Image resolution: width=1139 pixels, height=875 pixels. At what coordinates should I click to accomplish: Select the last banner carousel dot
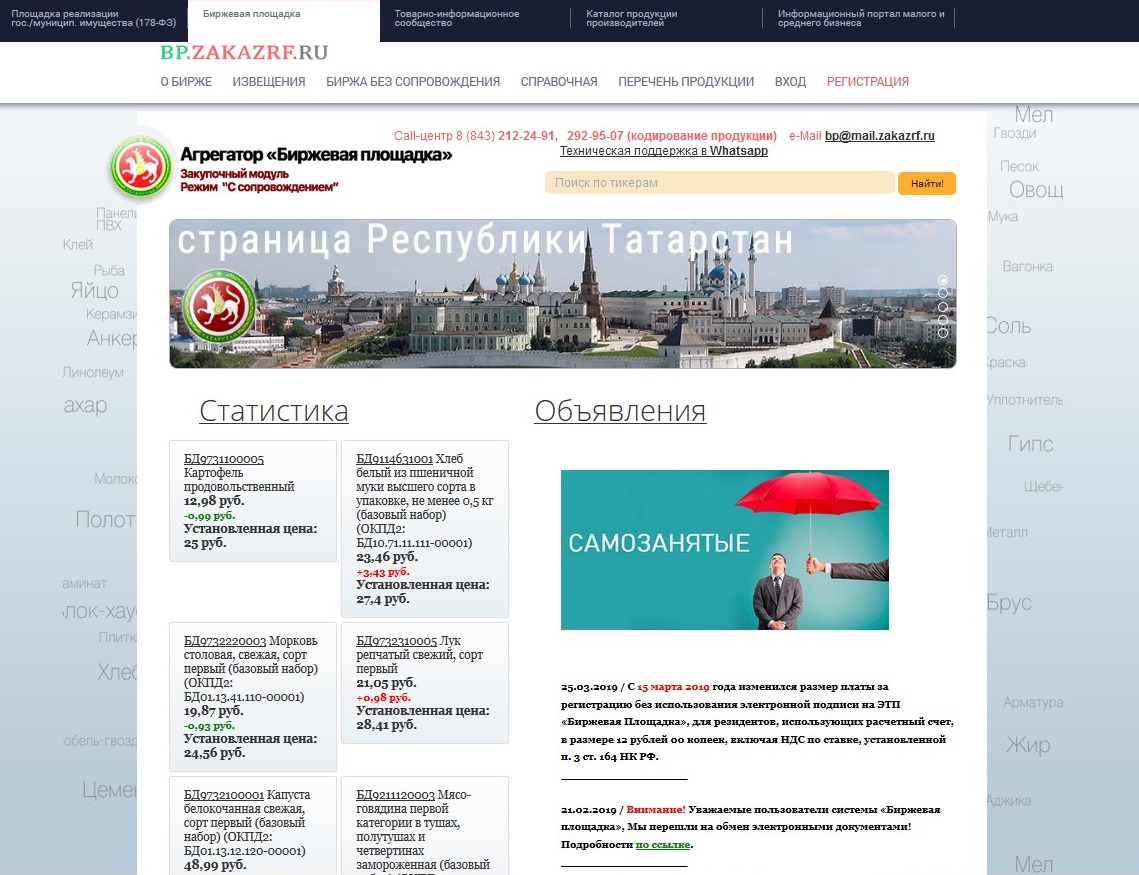click(942, 333)
